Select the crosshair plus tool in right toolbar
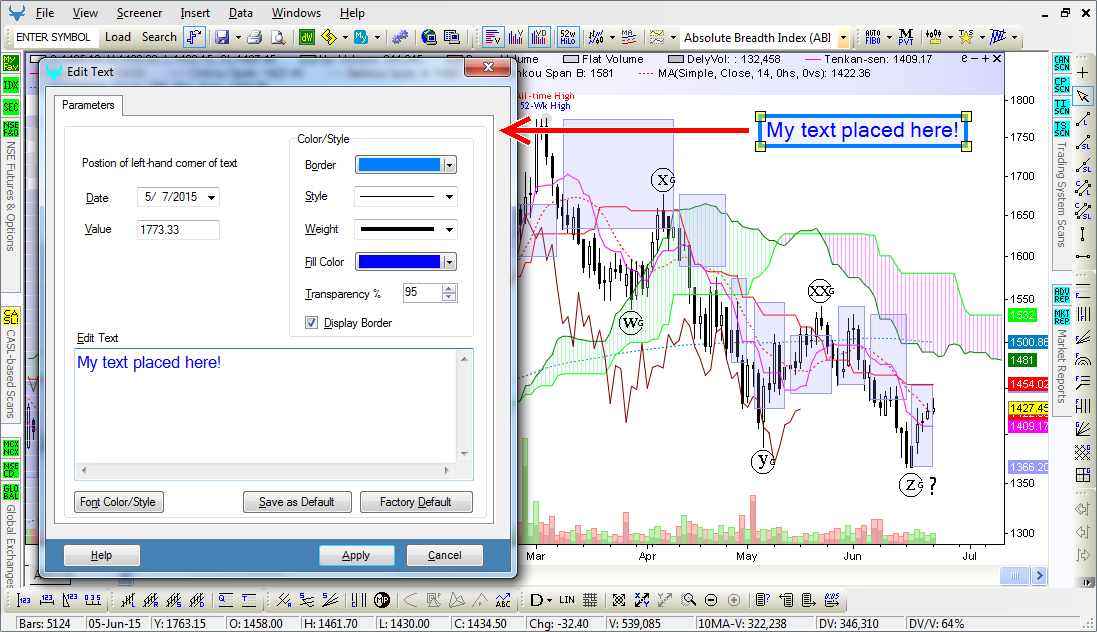 (x=1083, y=73)
